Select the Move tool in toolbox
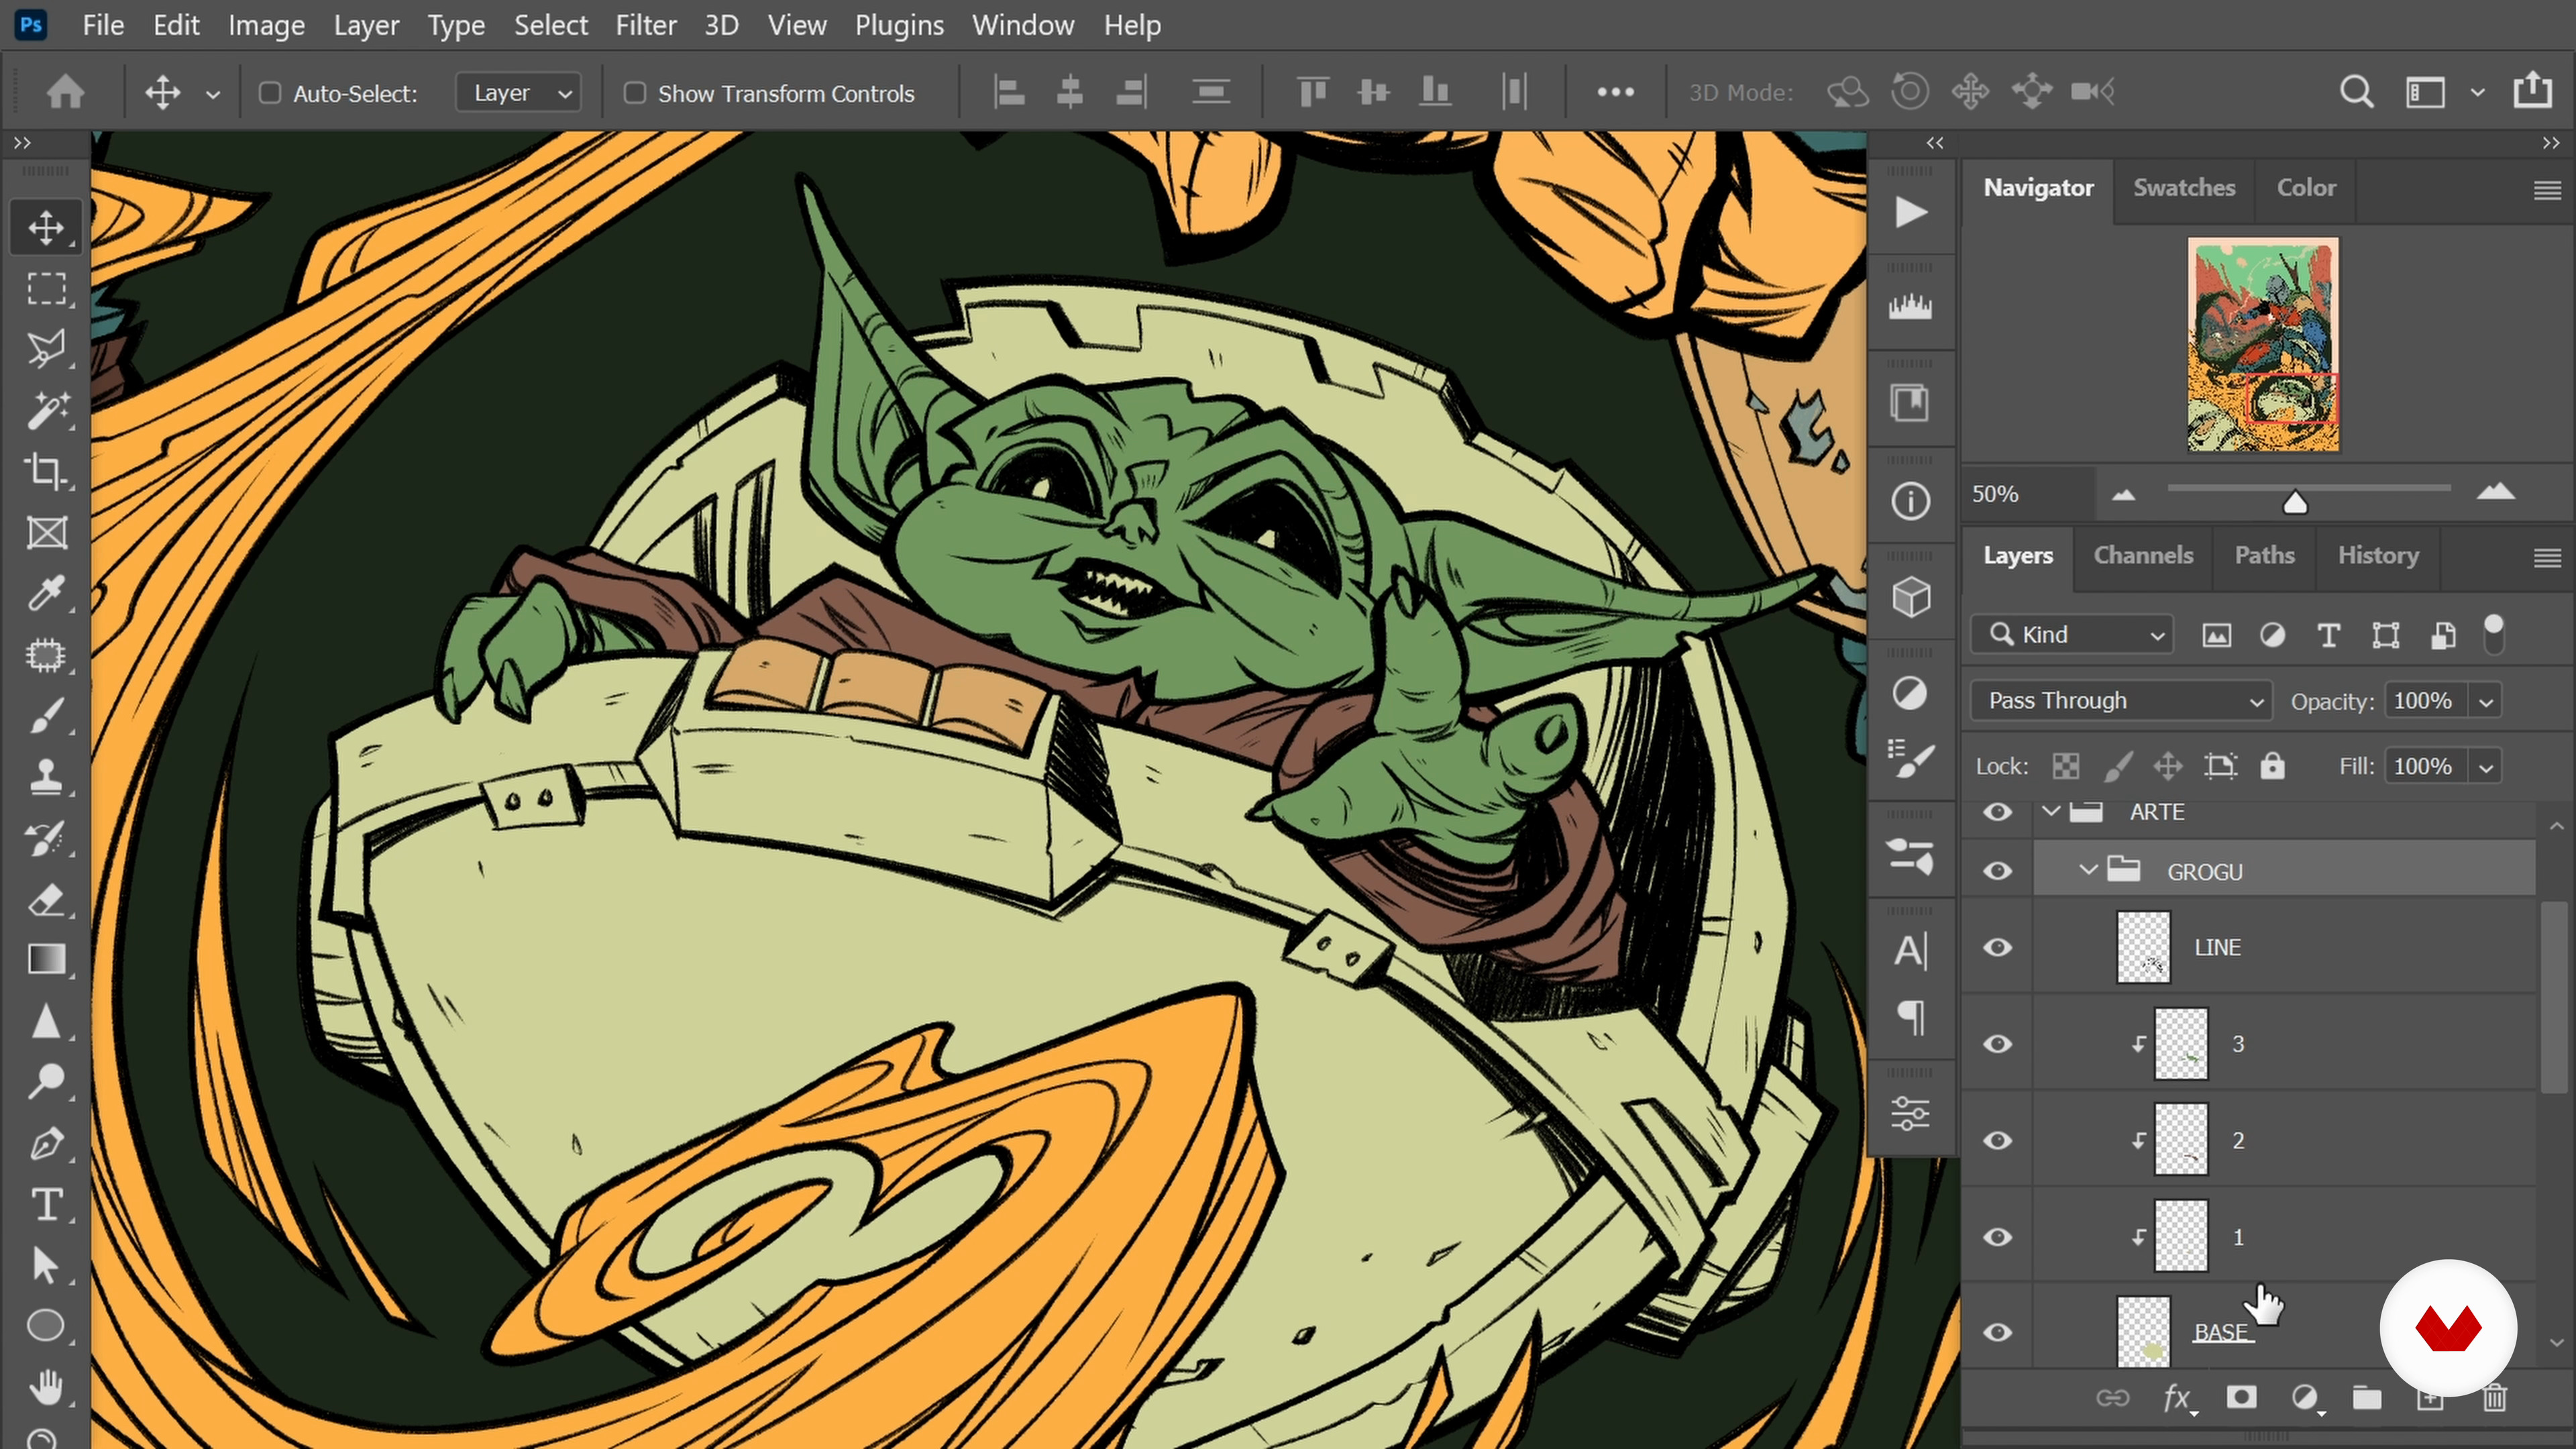 pos(46,228)
